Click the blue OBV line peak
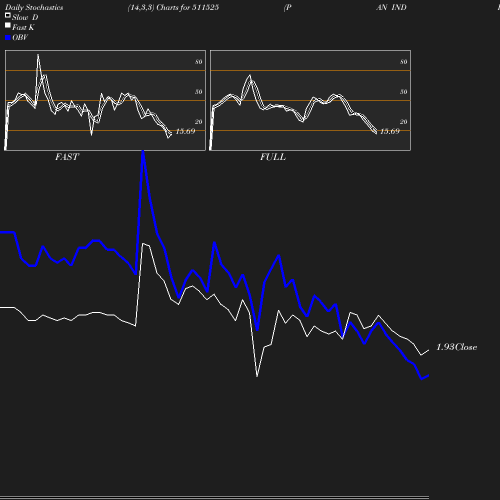Image resolution: width=500 pixels, height=500 pixels. 143,153
